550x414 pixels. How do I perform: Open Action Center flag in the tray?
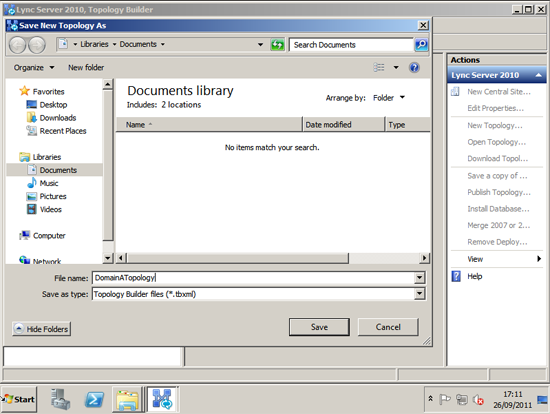(445, 399)
